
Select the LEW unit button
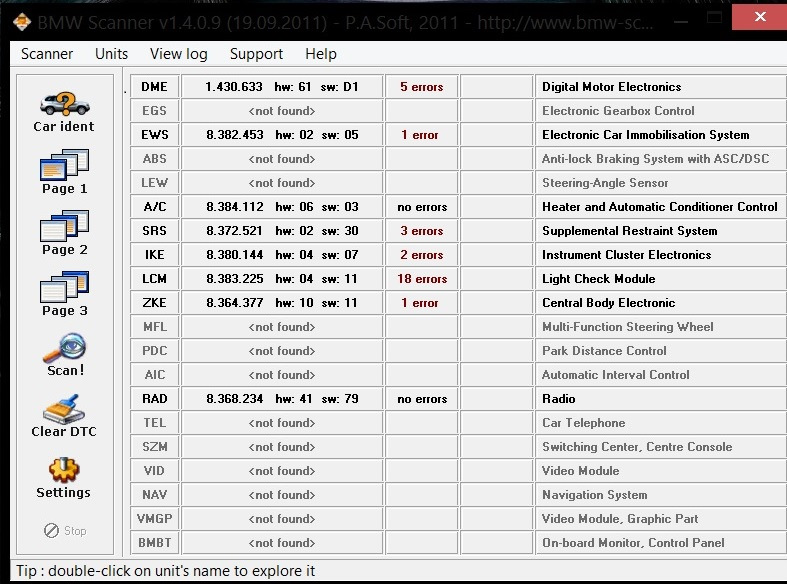(155, 183)
